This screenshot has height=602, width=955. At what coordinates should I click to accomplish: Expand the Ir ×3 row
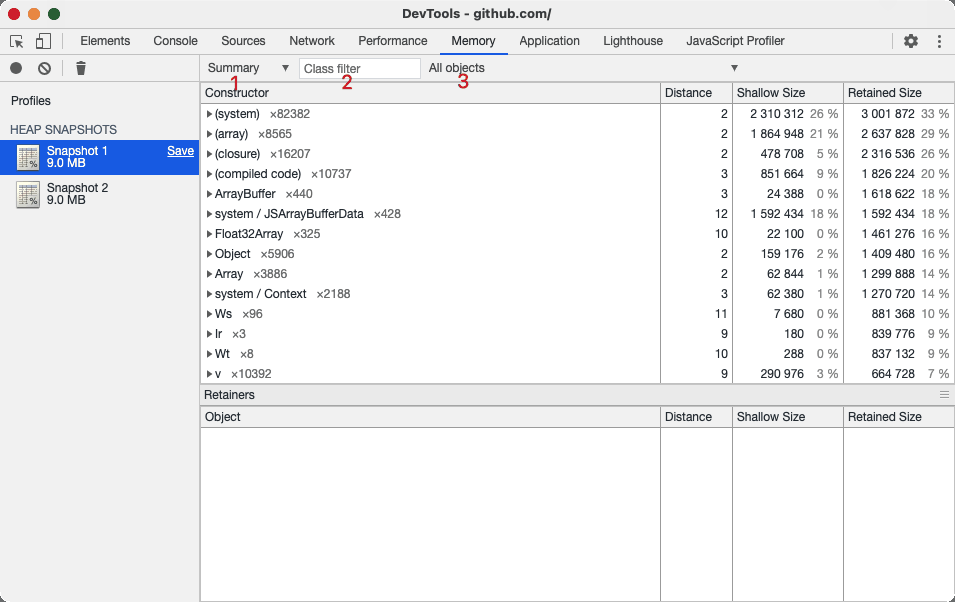pyautogui.click(x=210, y=335)
